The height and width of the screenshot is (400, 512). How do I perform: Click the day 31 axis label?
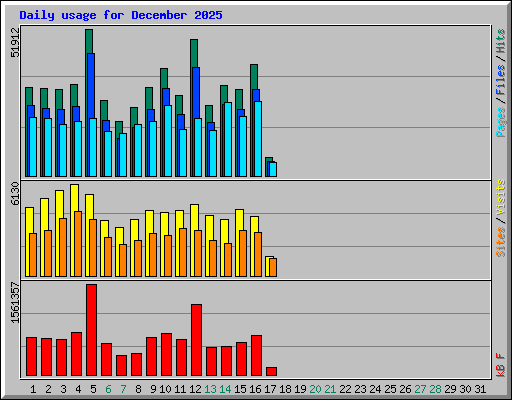pos(480,389)
